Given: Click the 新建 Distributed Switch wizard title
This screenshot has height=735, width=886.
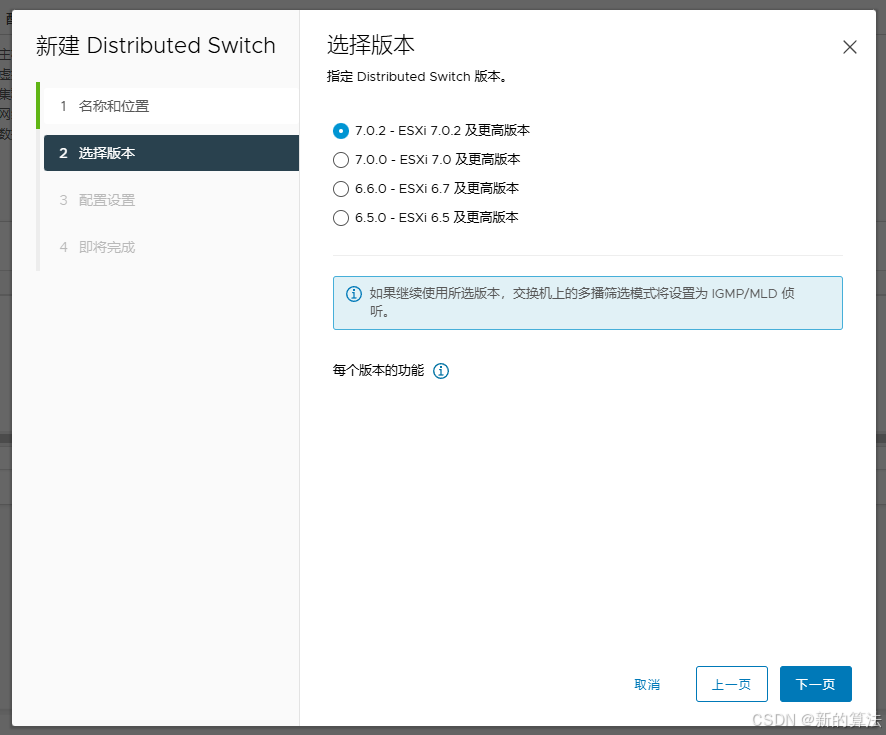Looking at the screenshot, I should pyautogui.click(x=155, y=45).
